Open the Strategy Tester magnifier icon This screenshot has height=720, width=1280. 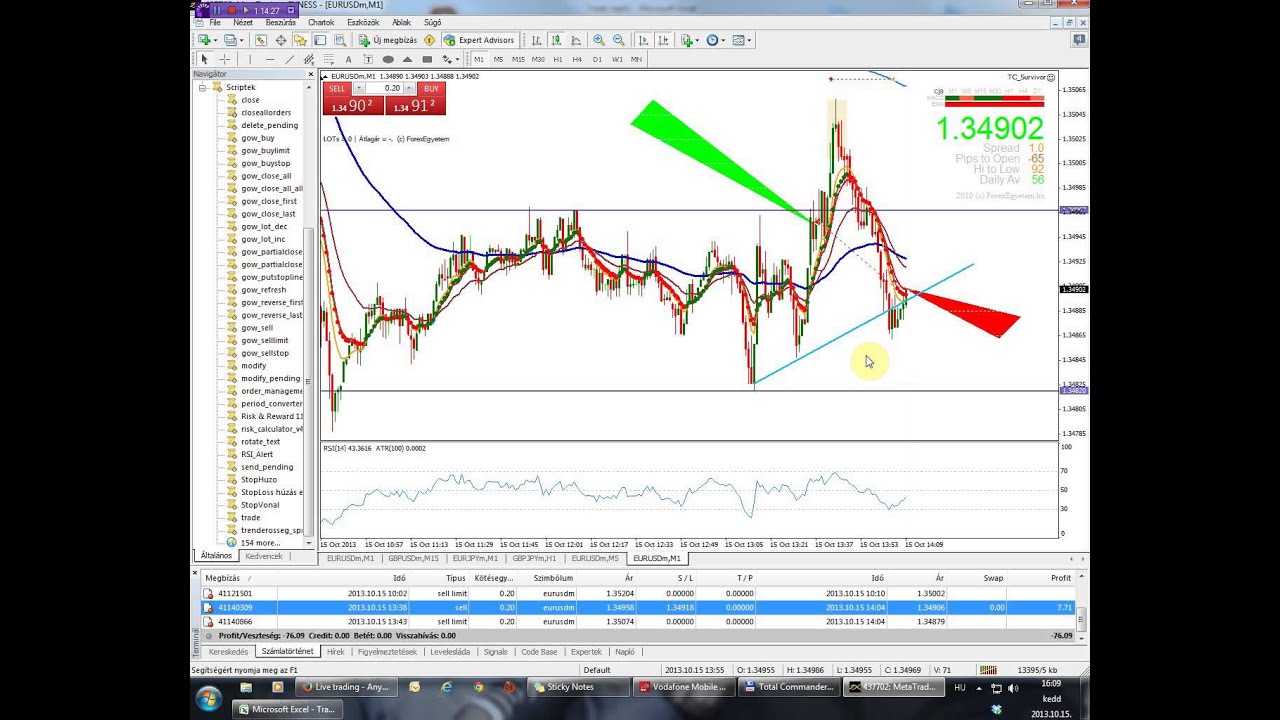(x=340, y=40)
